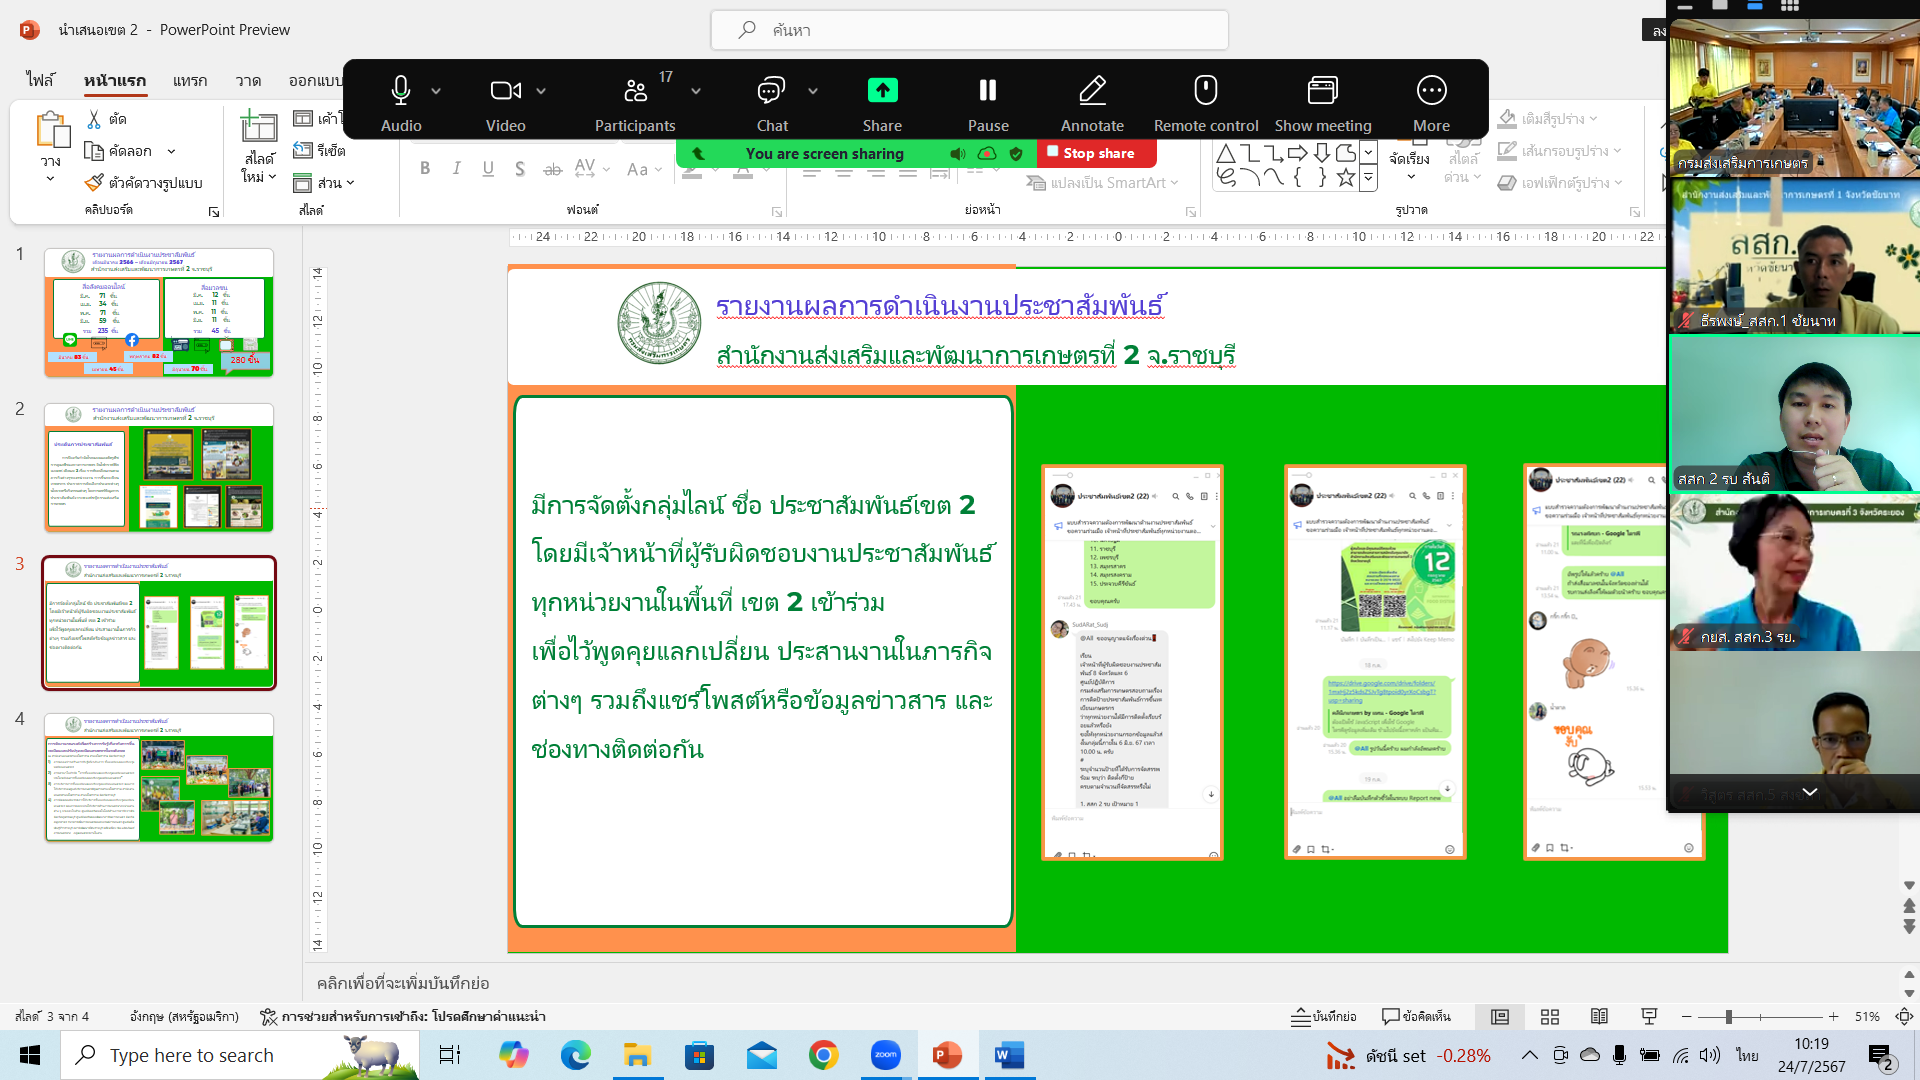Adjust the zoom level slider
1920x1080 pixels.
point(1728,1016)
